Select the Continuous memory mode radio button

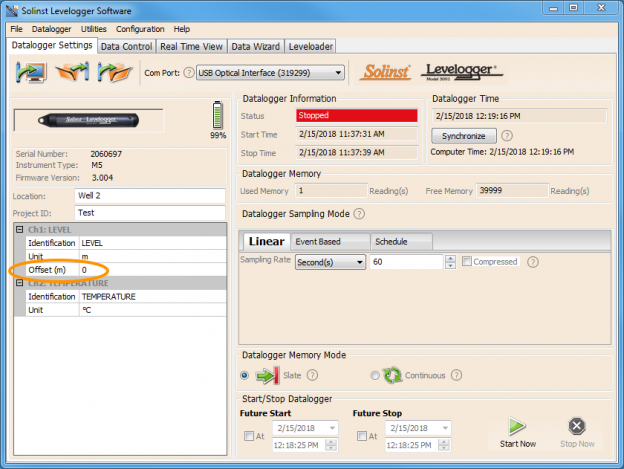(375, 376)
